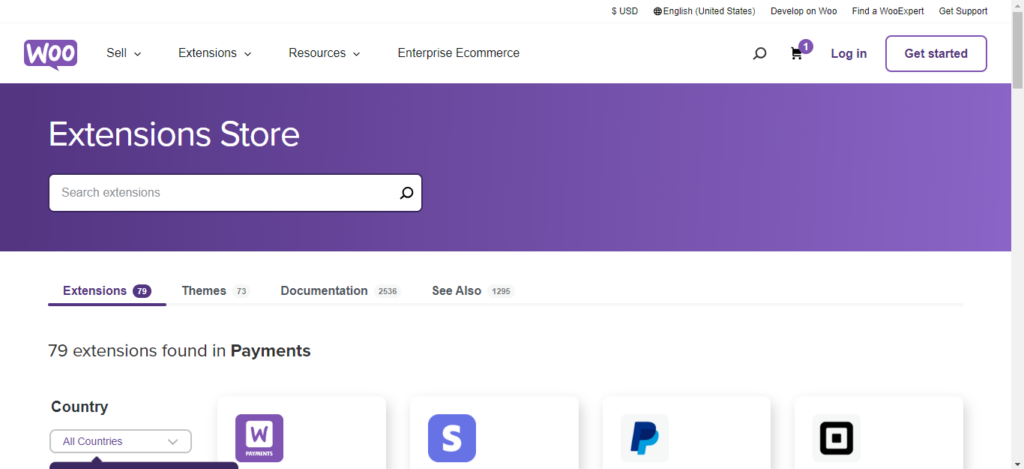Click the Get started button
The width and height of the screenshot is (1024, 469).
(x=936, y=54)
